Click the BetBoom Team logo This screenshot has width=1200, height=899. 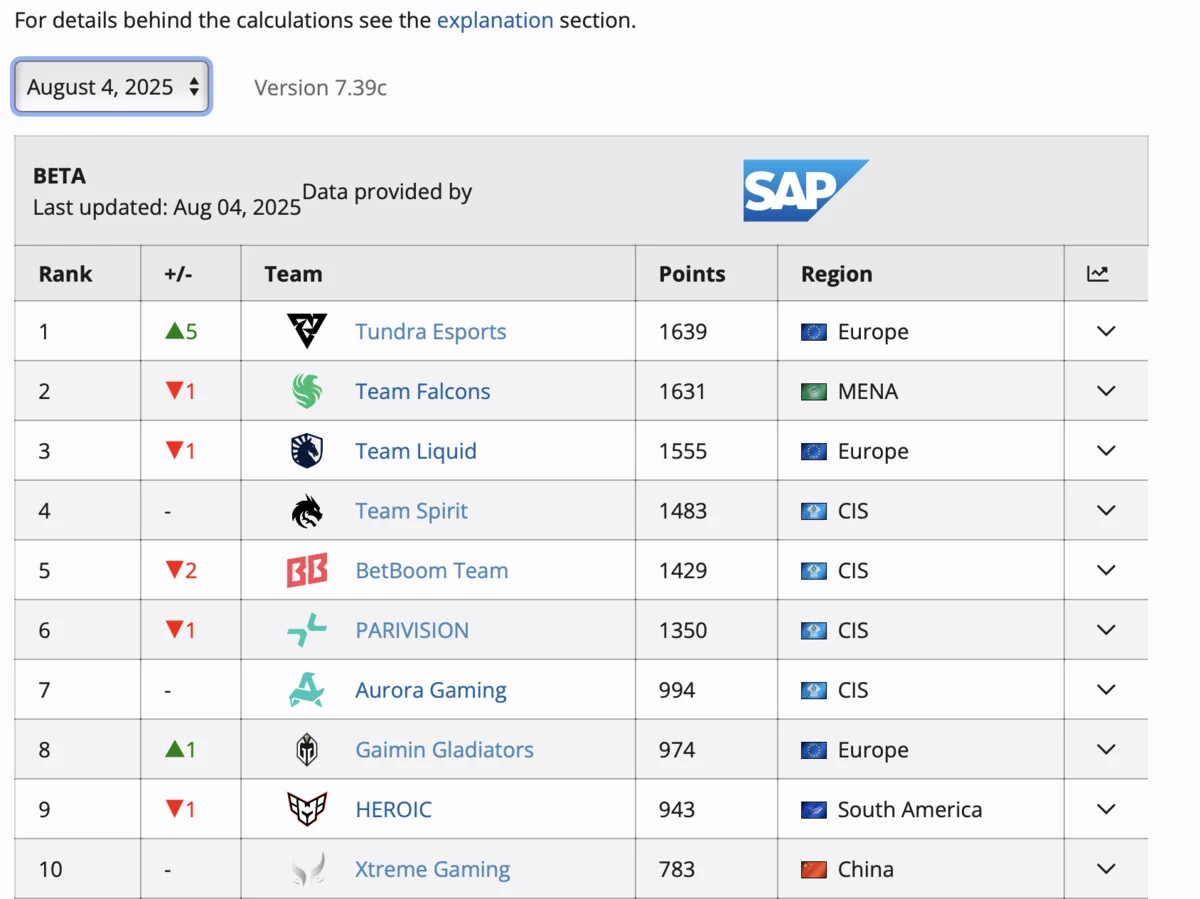308,570
